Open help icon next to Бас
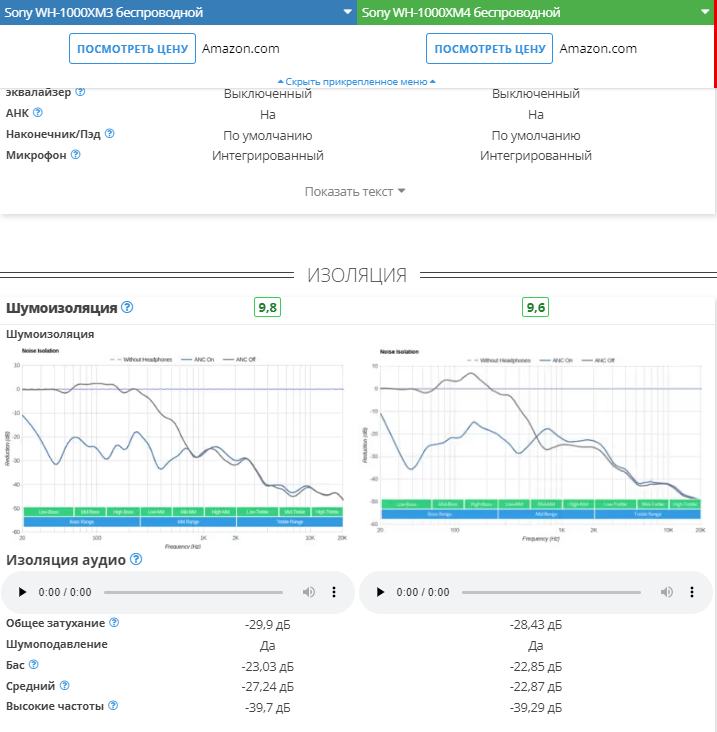The image size is (717, 732). point(34,664)
